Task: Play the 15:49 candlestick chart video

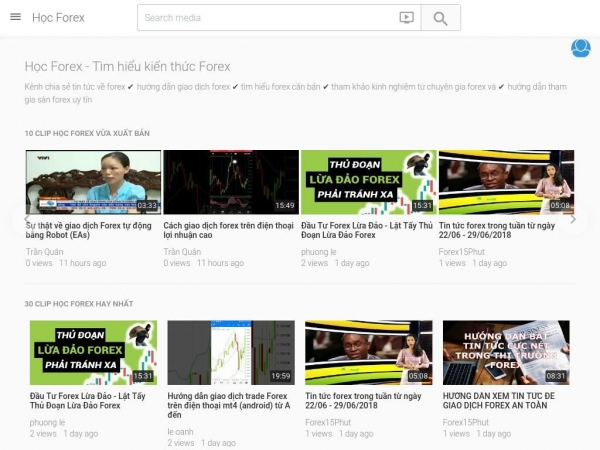Action: pyautogui.click(x=231, y=182)
